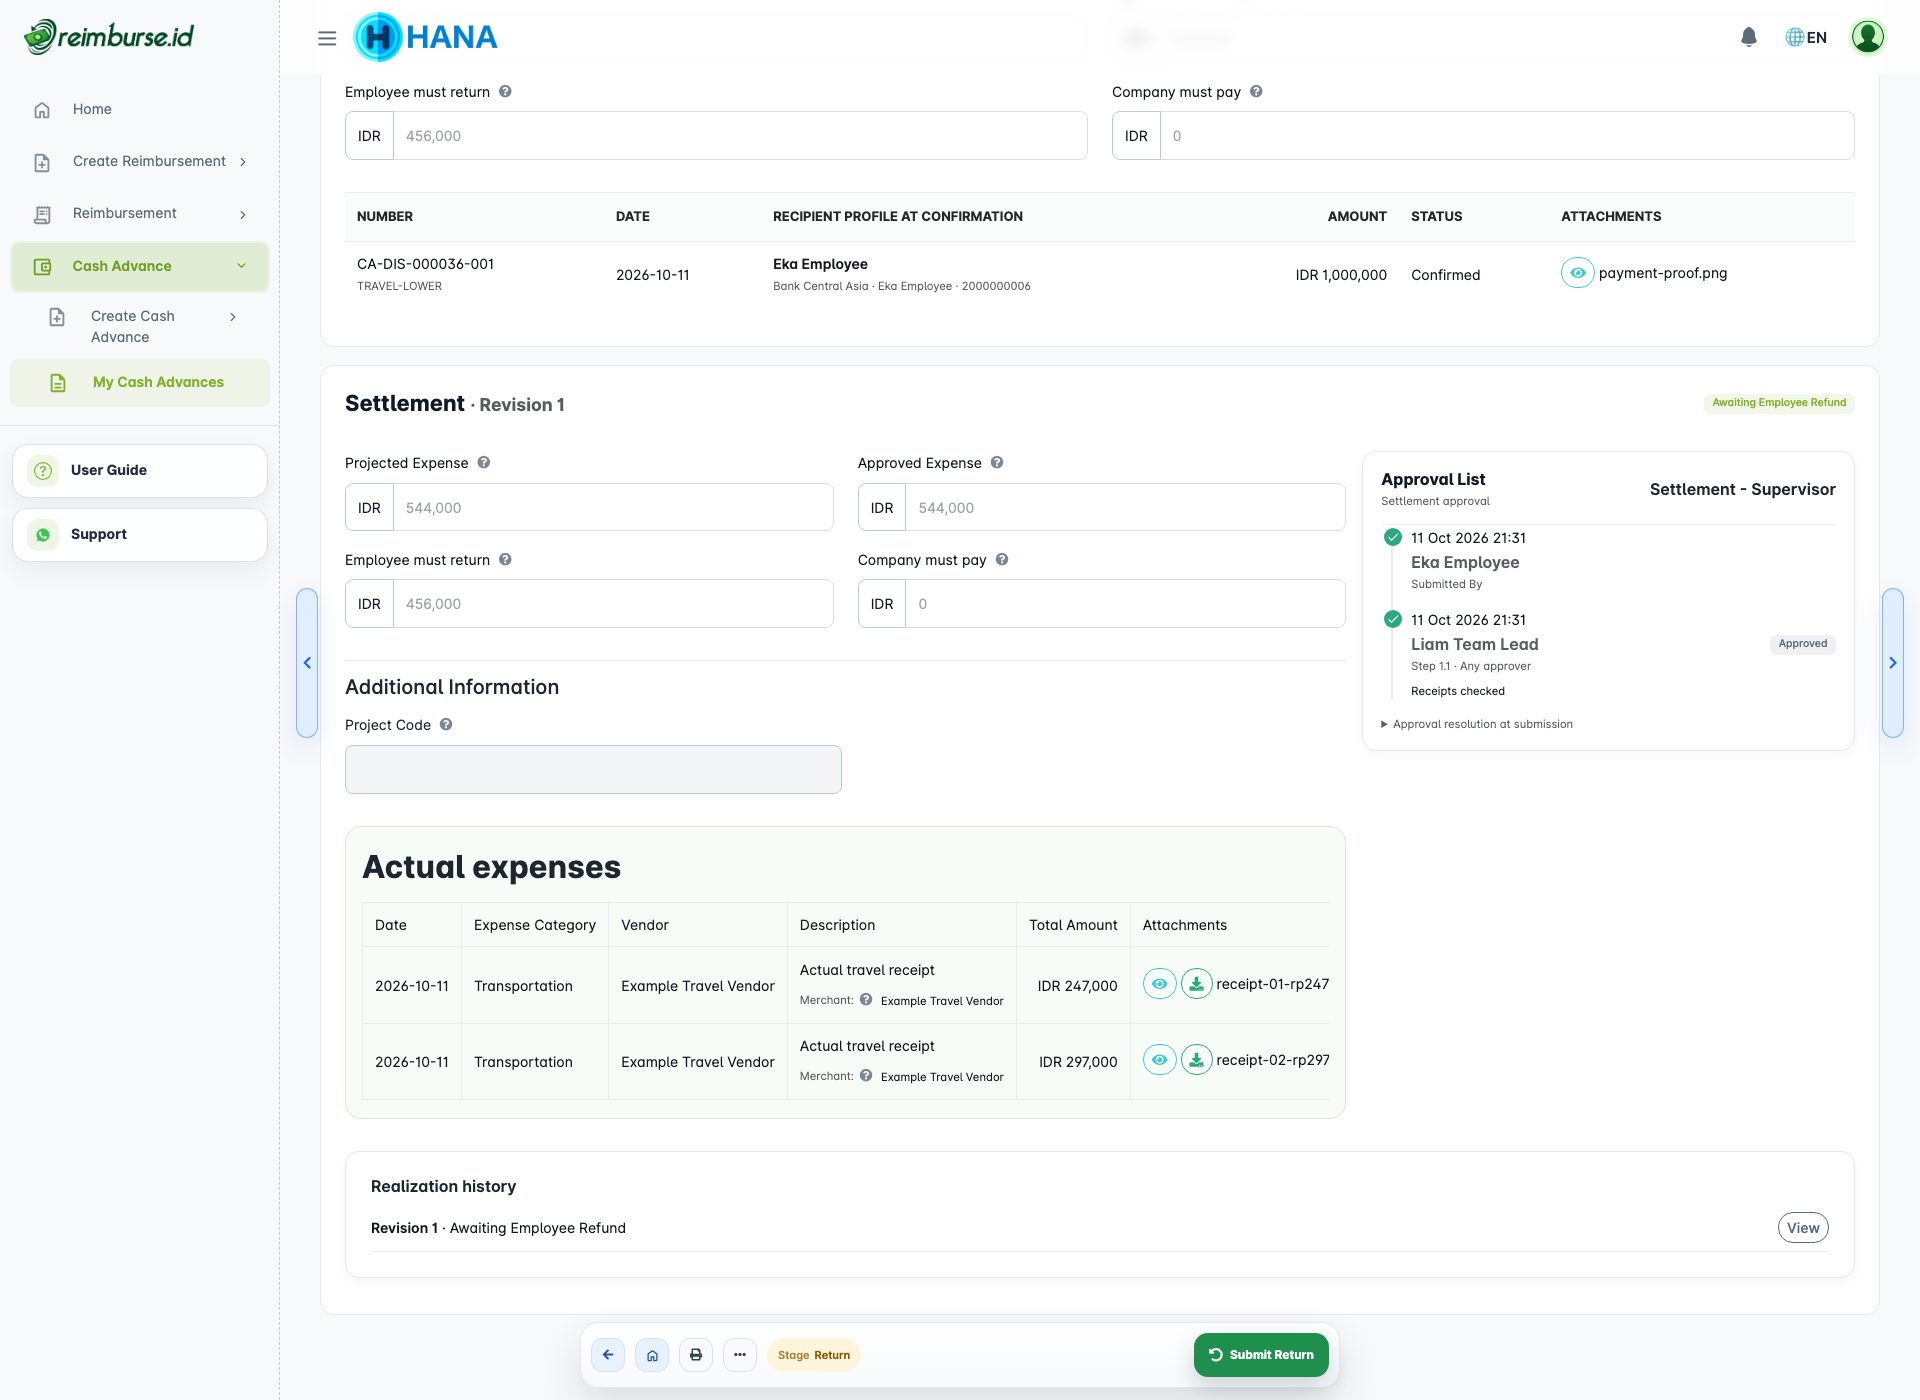Preview the payment-proof.png attachment
Screen dimensions: 1920x1400
(x=1577, y=273)
